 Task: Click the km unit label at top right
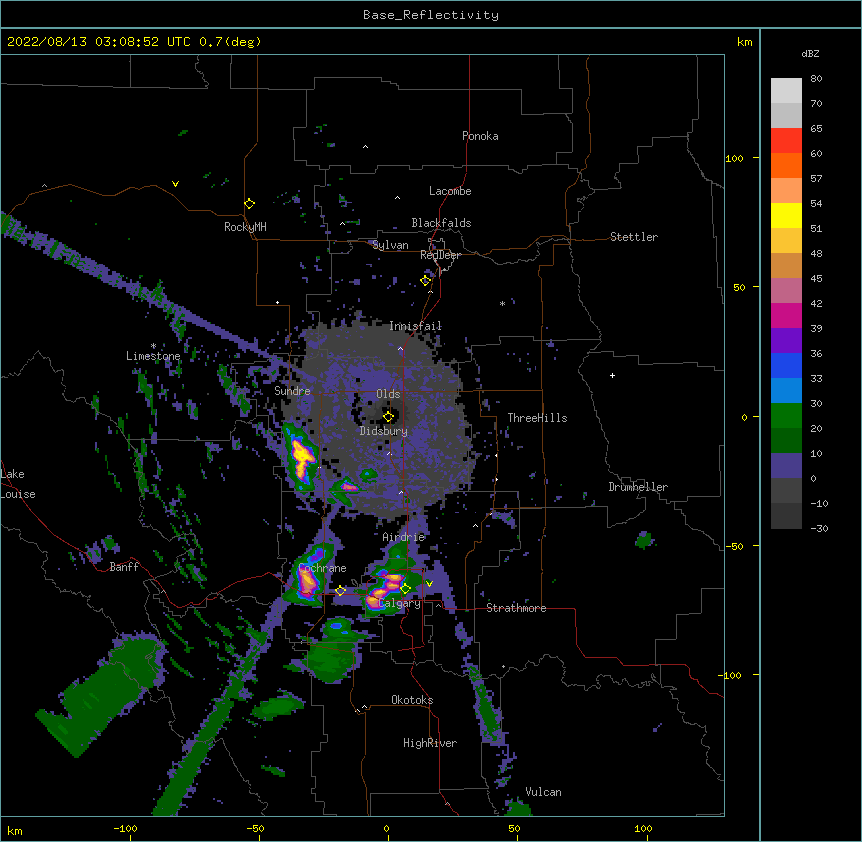coord(744,42)
